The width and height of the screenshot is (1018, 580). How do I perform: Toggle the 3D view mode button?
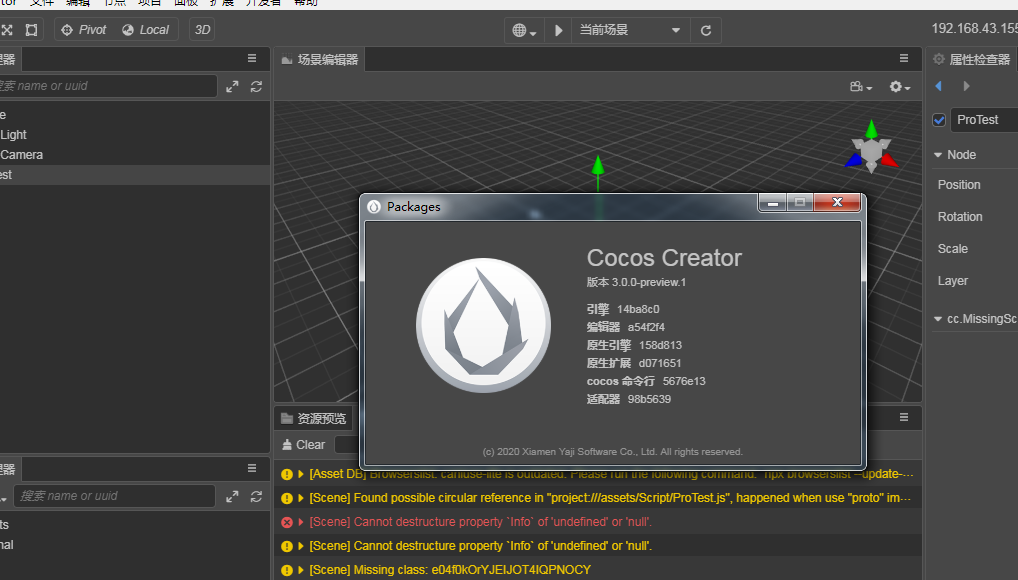coord(203,30)
